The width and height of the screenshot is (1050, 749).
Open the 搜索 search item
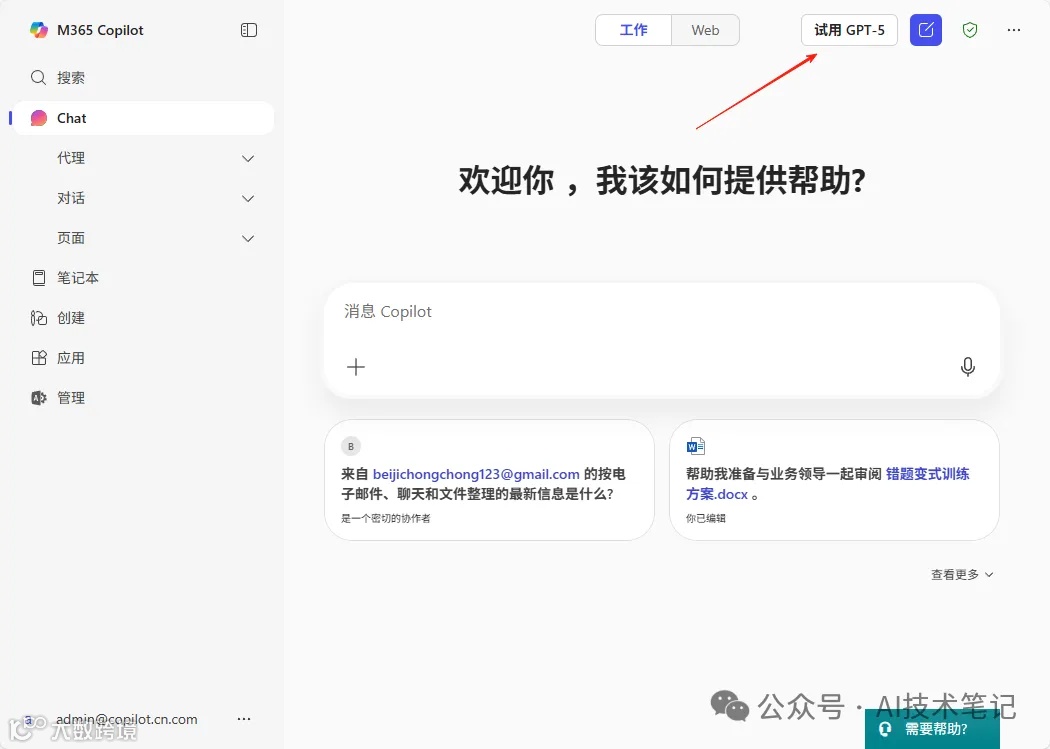click(70, 78)
